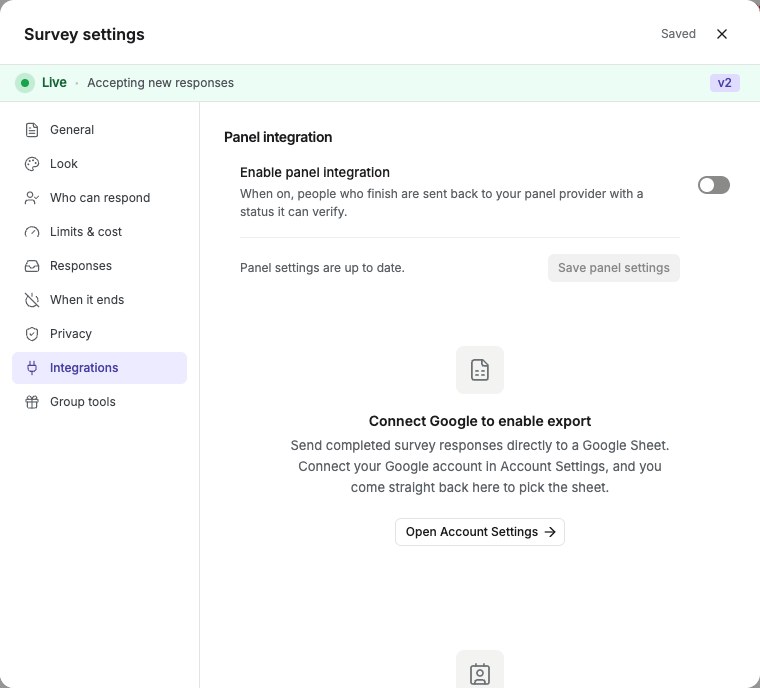760x688 pixels.
Task: Click Save panel settings button
Action: pos(614,268)
